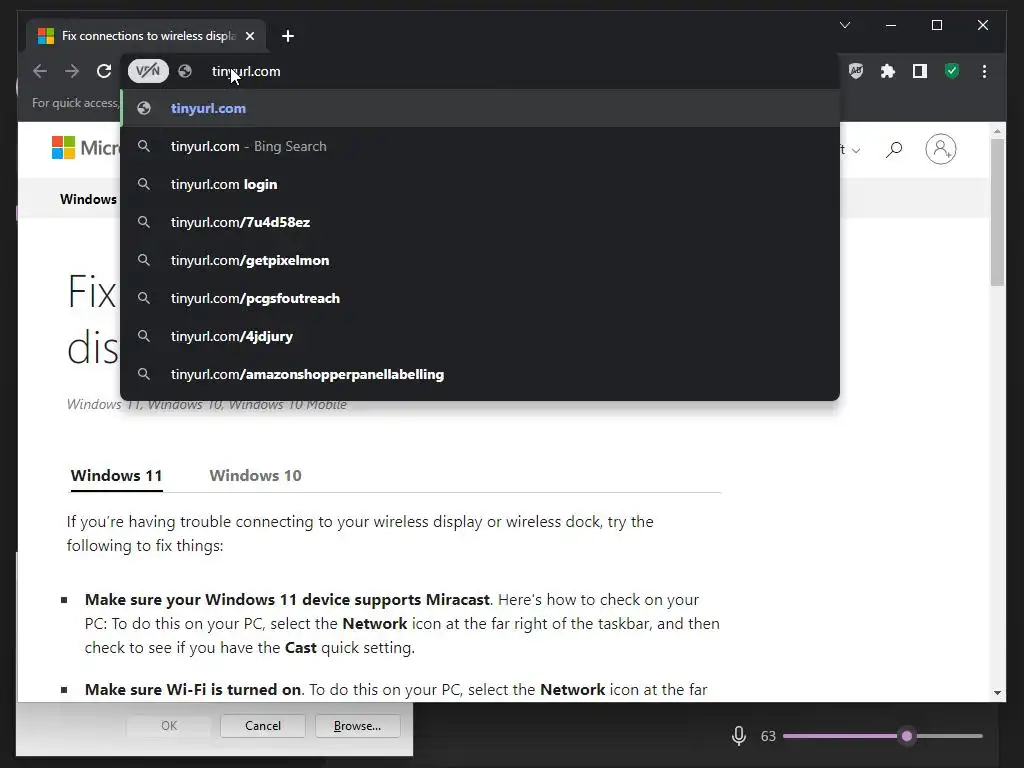Open the ad-block shield extension icon
Screen dimensions: 1024x768
coord(856,71)
